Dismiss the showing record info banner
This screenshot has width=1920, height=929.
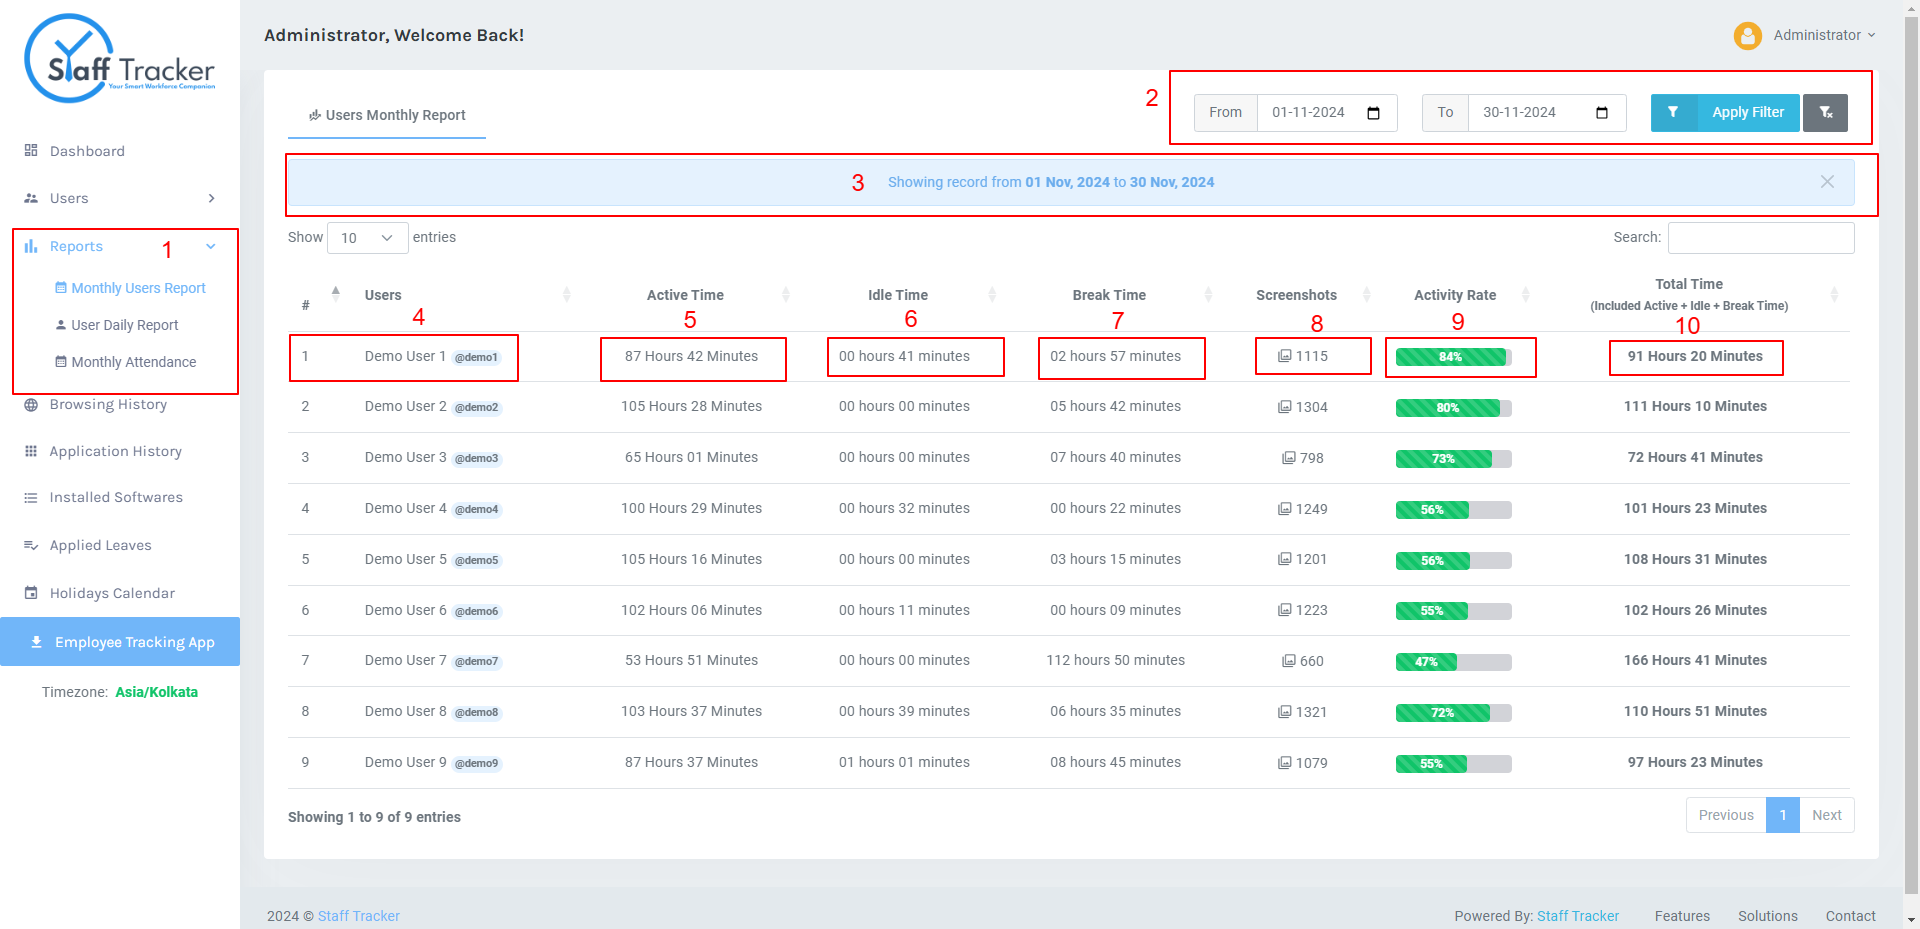(x=1827, y=182)
